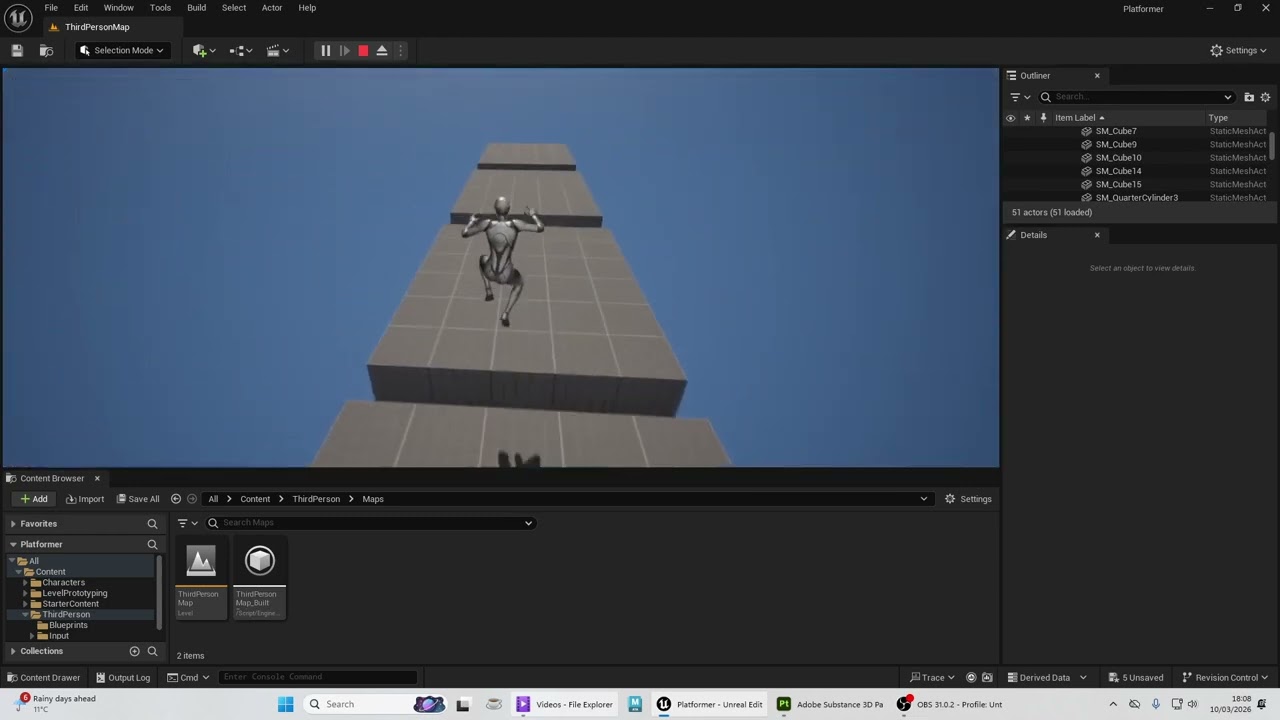
Task: Open the File menu
Action: click(51, 8)
